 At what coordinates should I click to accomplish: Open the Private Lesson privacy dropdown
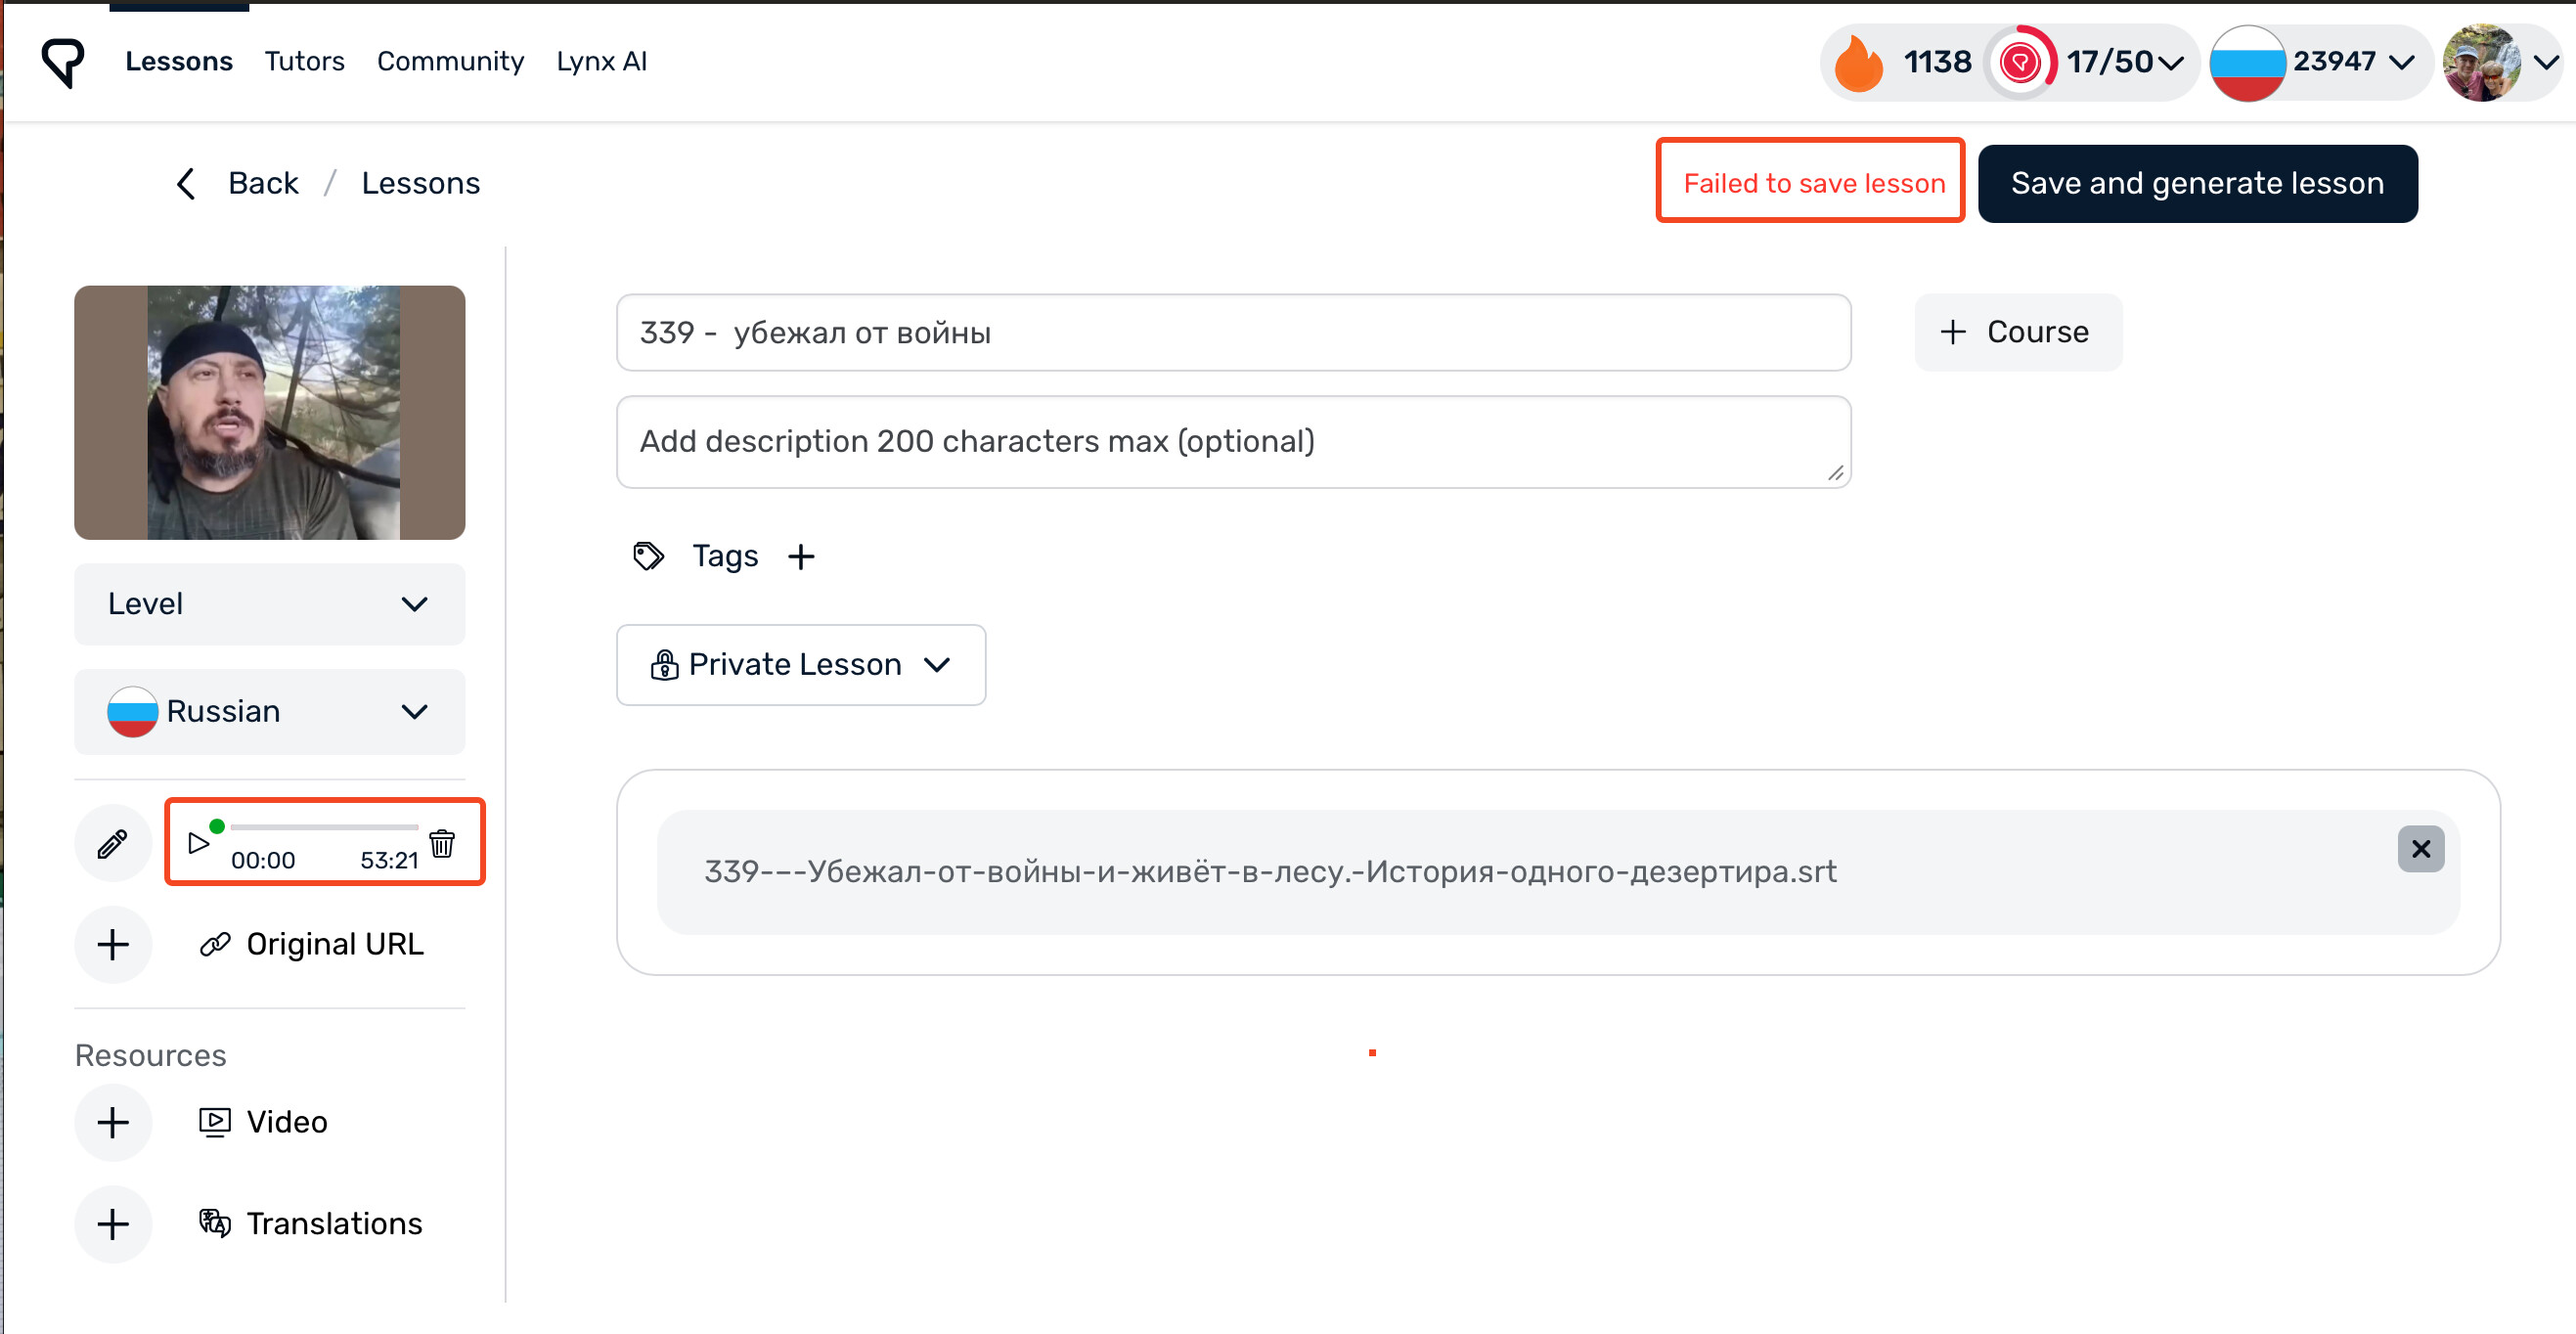coord(801,665)
